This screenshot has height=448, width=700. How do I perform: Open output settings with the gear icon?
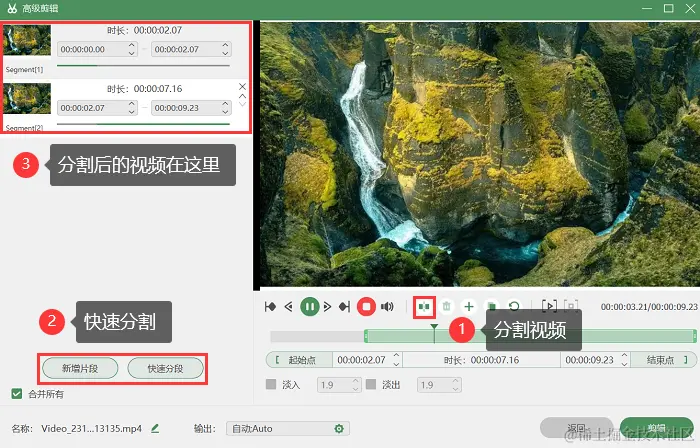coord(339,429)
